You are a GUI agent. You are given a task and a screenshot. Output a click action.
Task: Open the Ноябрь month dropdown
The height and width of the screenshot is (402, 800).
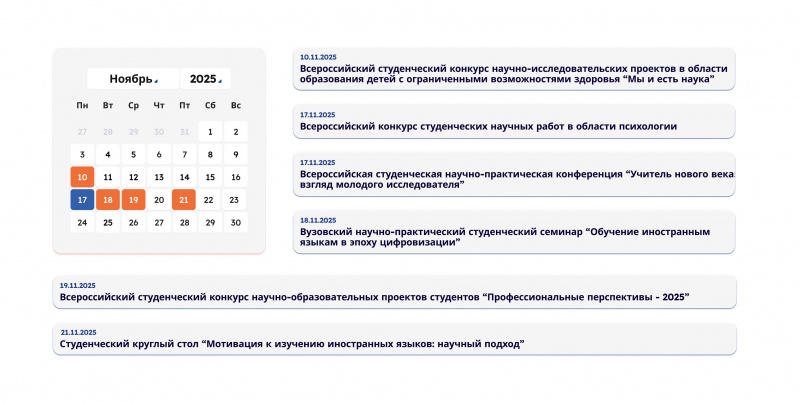click(x=132, y=79)
